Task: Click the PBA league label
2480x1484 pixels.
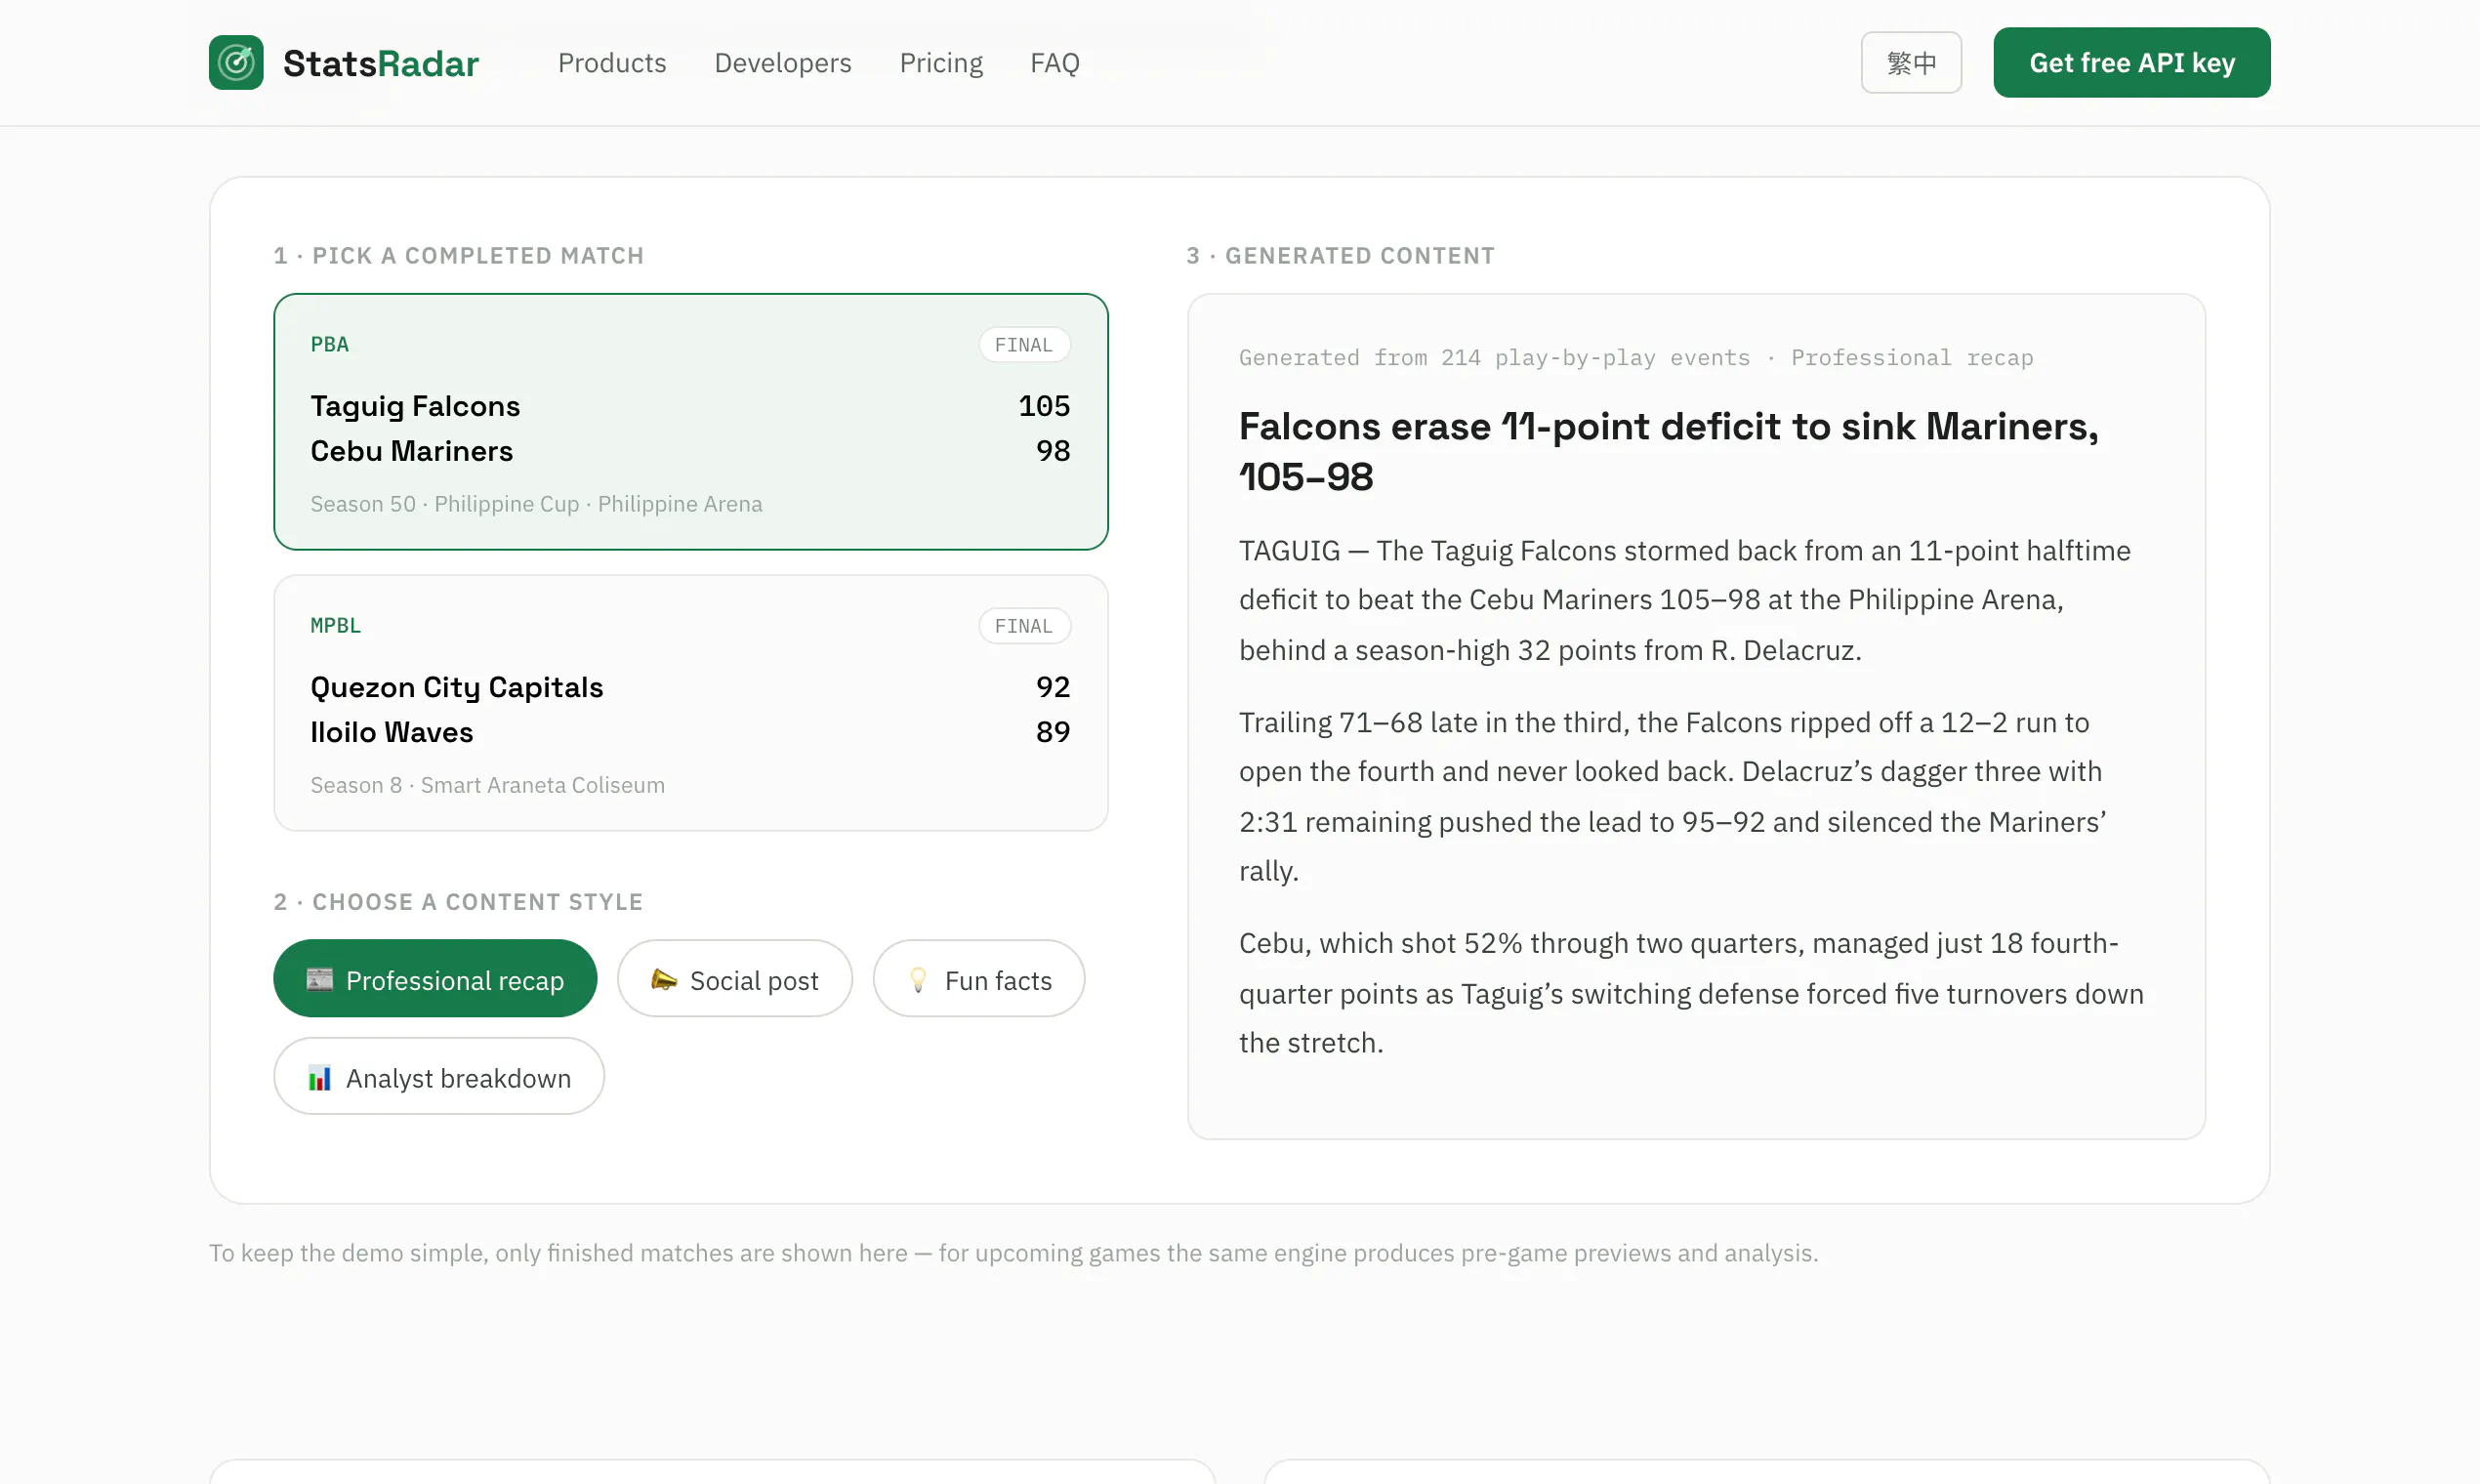Action: (x=330, y=344)
